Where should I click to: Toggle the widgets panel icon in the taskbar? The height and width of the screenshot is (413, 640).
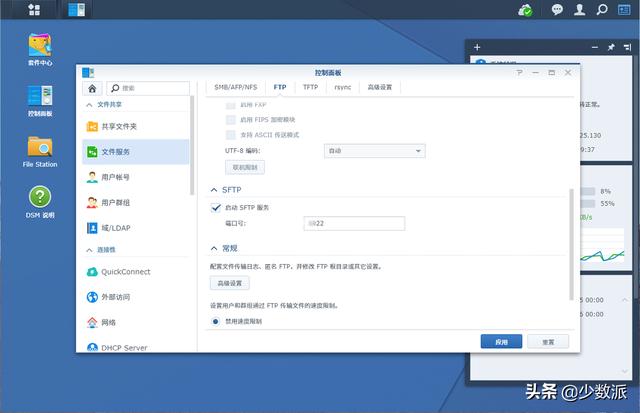coord(624,9)
